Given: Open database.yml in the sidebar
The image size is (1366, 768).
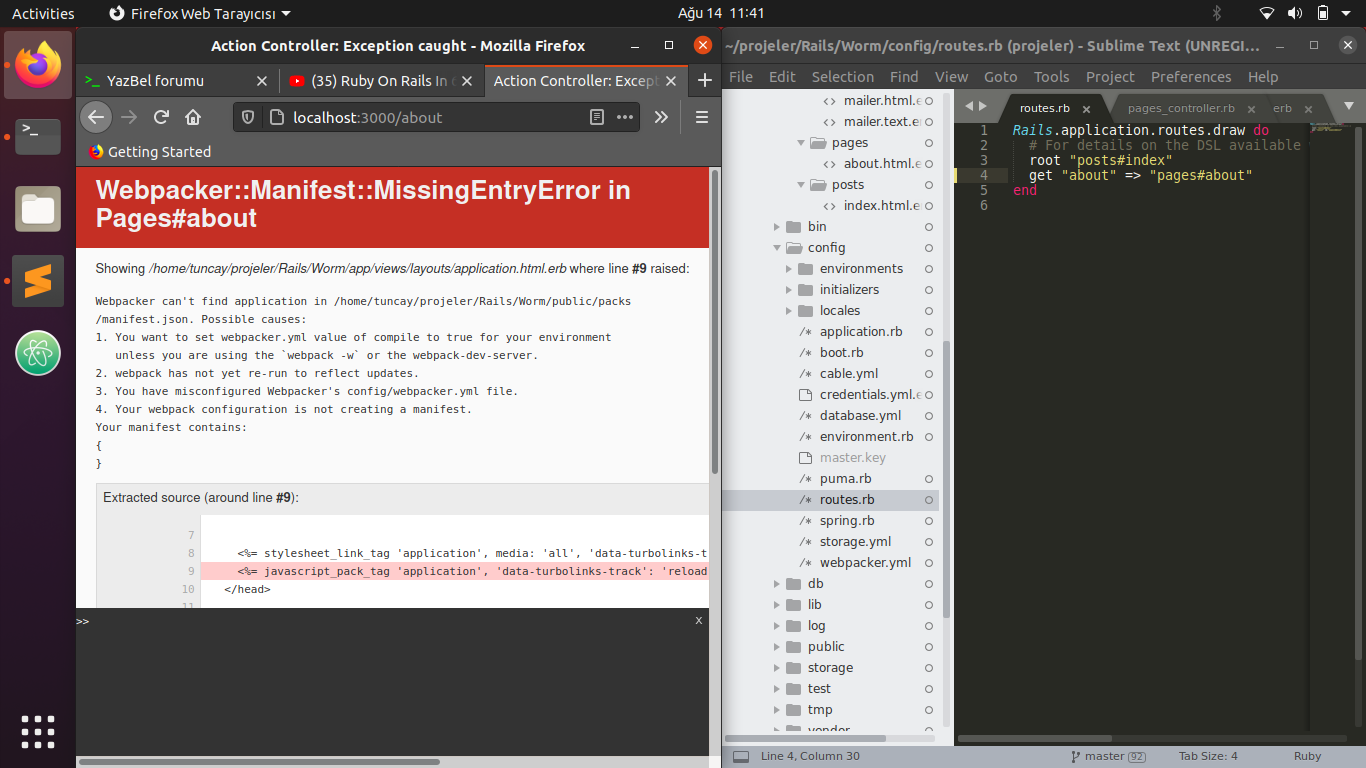Looking at the screenshot, I should [860, 416].
